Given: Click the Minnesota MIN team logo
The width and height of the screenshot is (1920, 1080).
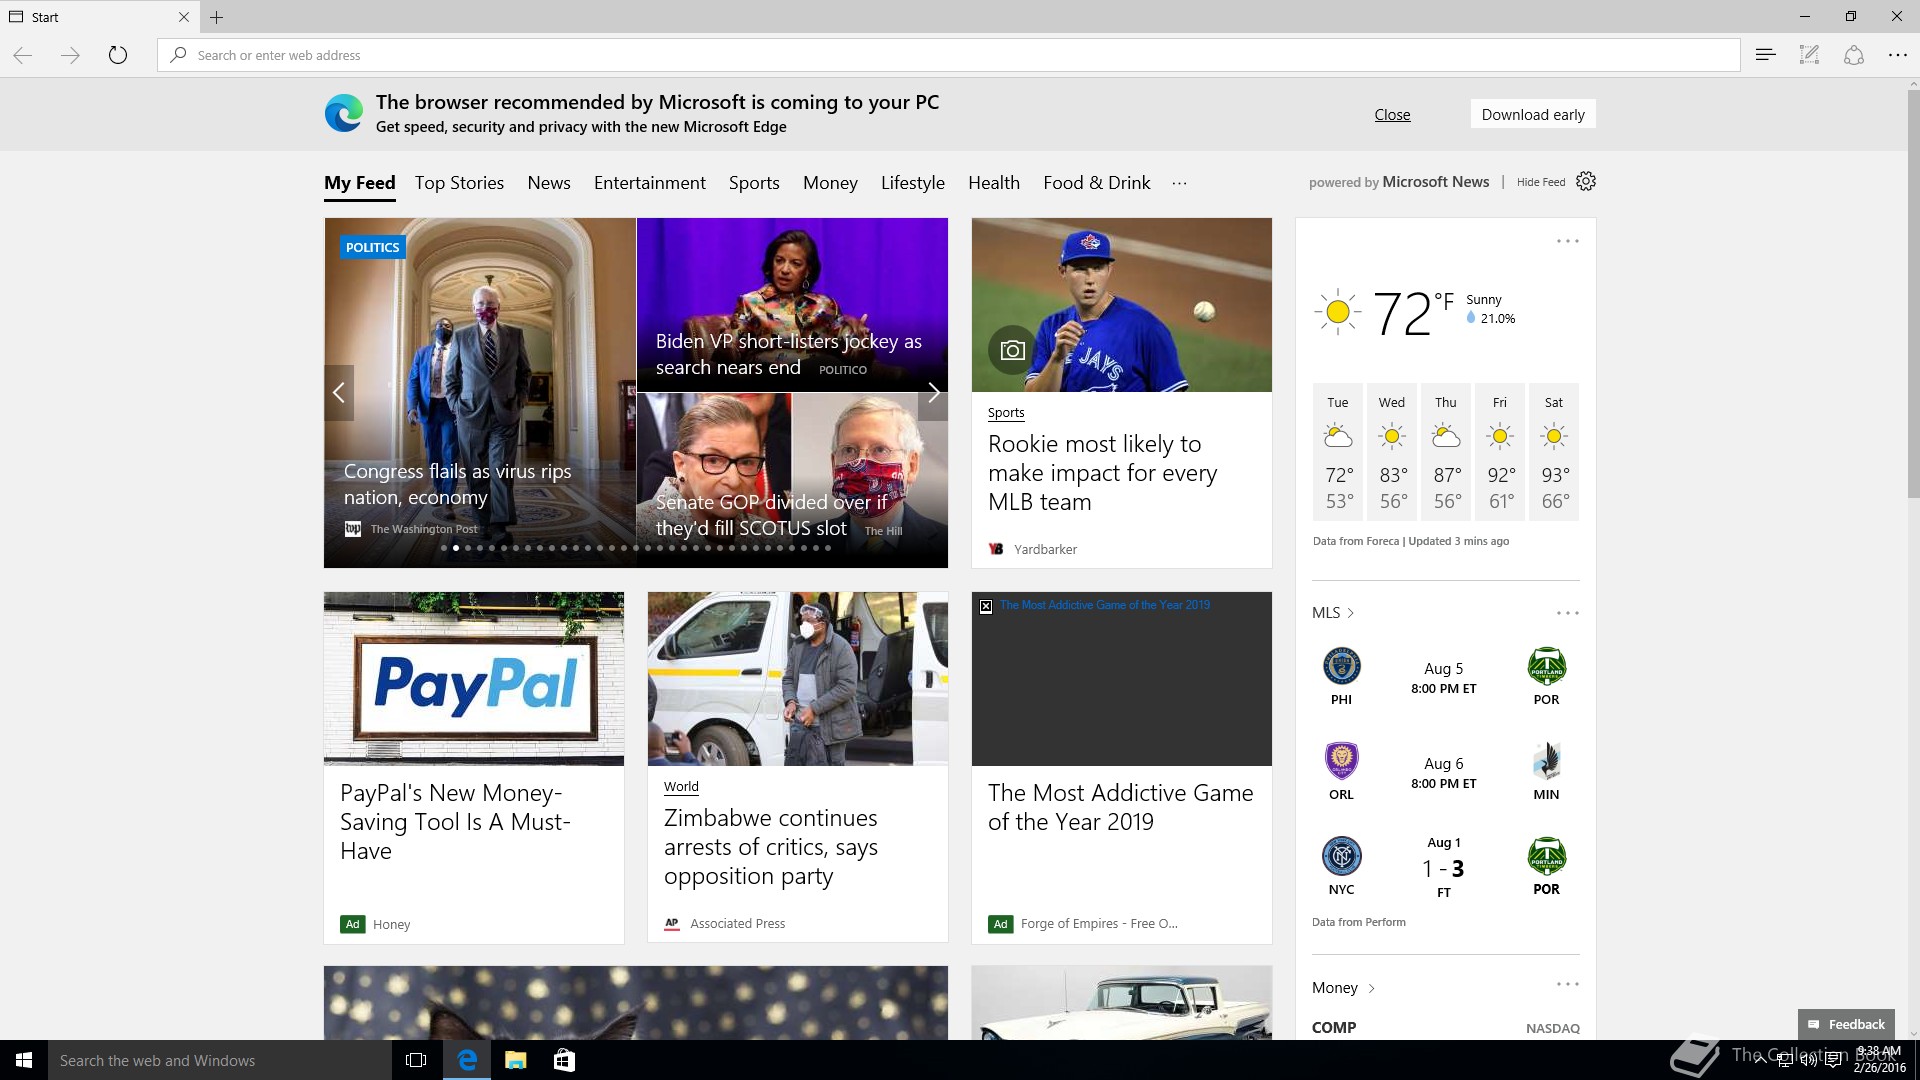Looking at the screenshot, I should (1546, 761).
